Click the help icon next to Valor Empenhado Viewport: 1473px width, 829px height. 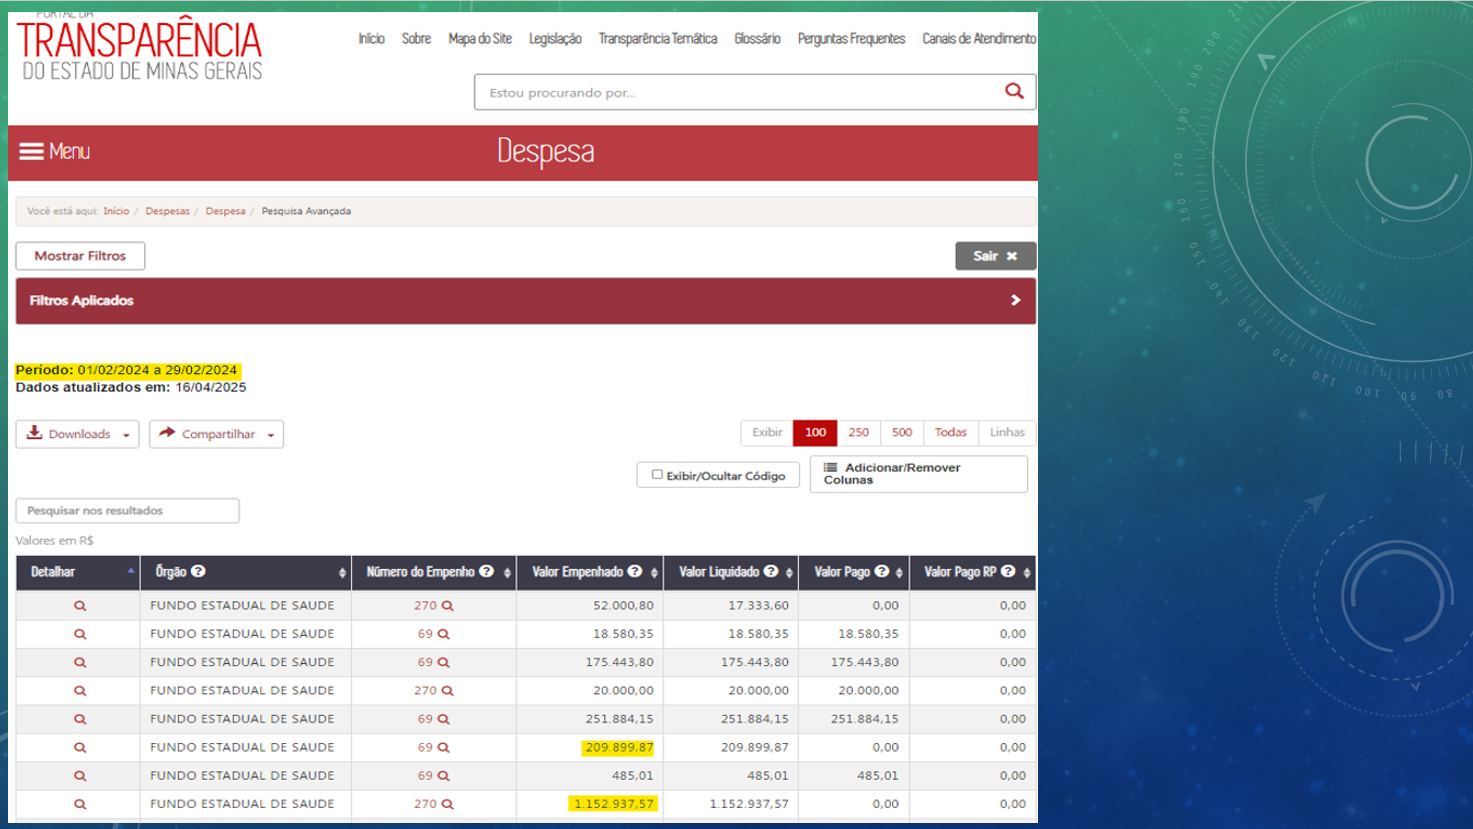(634, 571)
